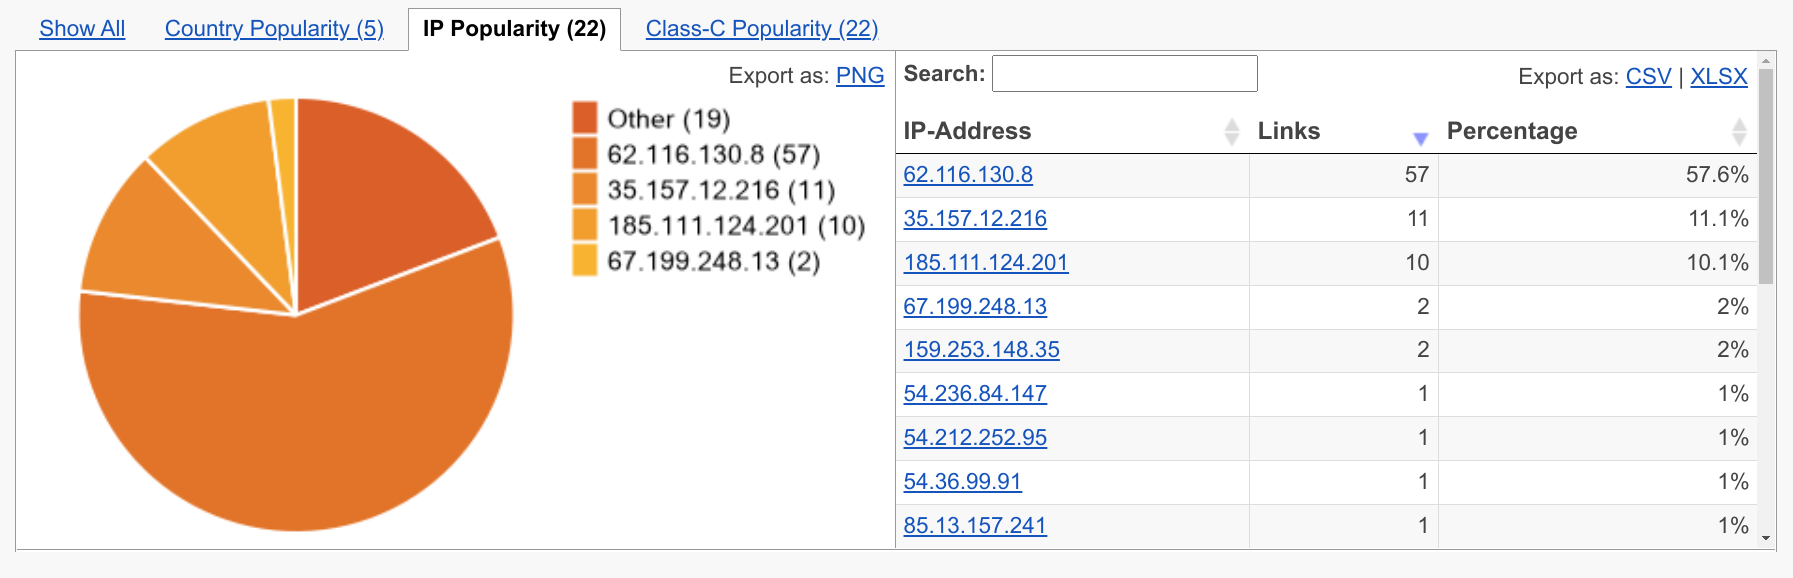Screen dimensions: 1793x578
Task: Click scrollbar up arrow in table
Action: coord(1766,61)
